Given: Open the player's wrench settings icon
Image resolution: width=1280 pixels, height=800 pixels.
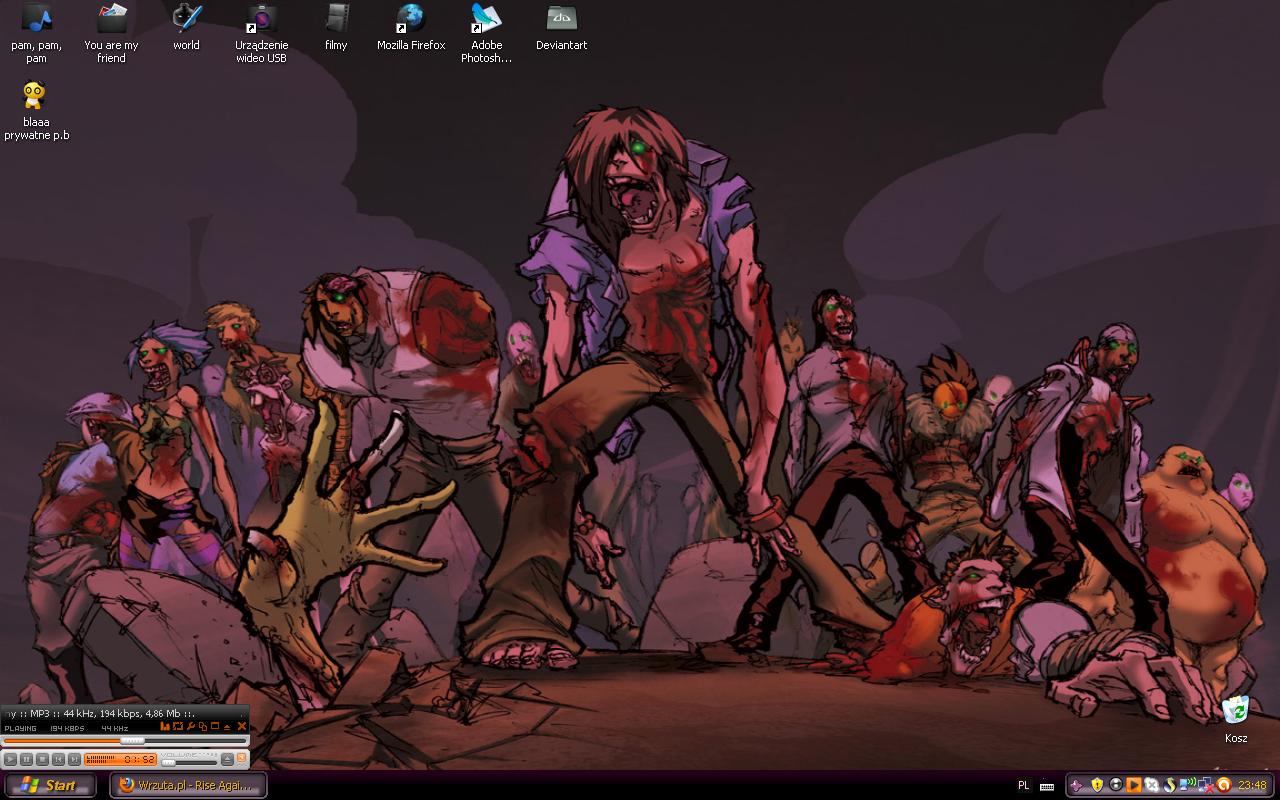Looking at the screenshot, I should (191, 726).
